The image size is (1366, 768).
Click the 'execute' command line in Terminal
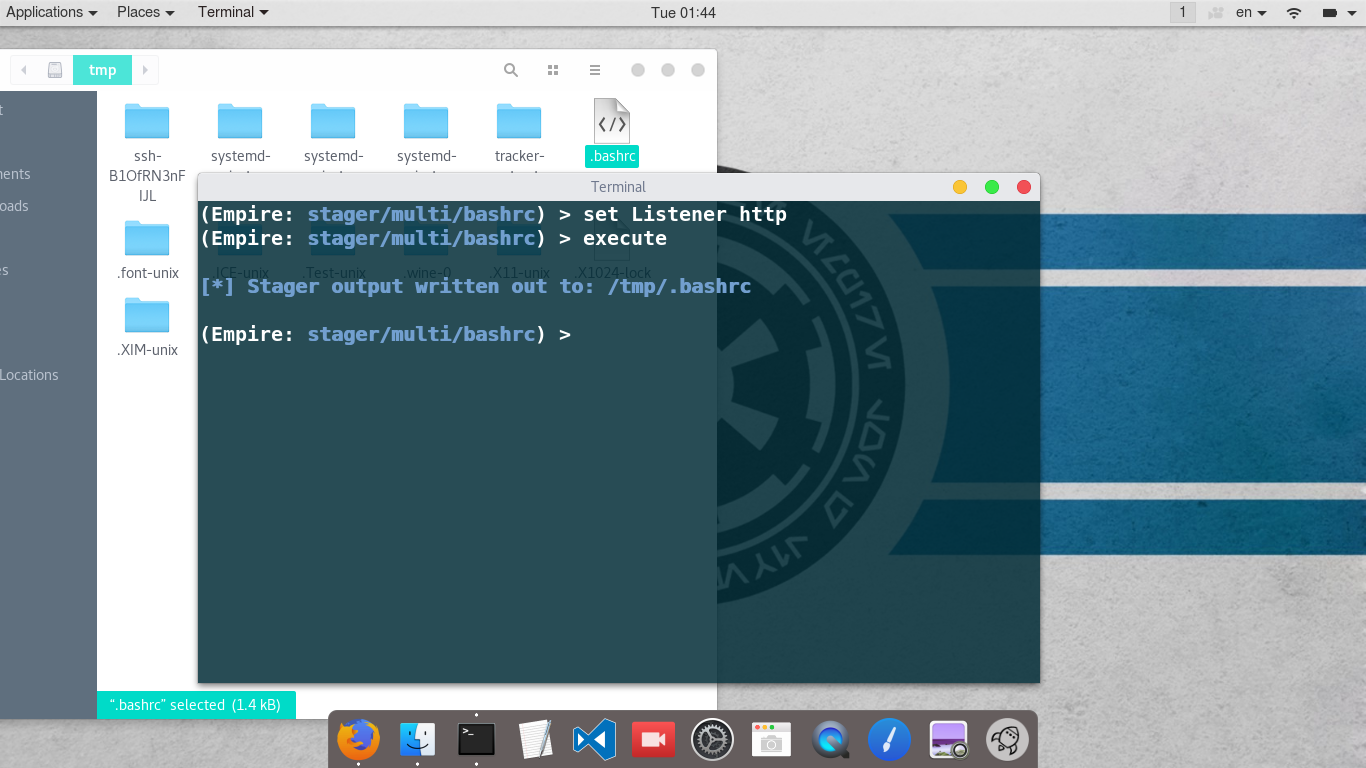click(434, 238)
